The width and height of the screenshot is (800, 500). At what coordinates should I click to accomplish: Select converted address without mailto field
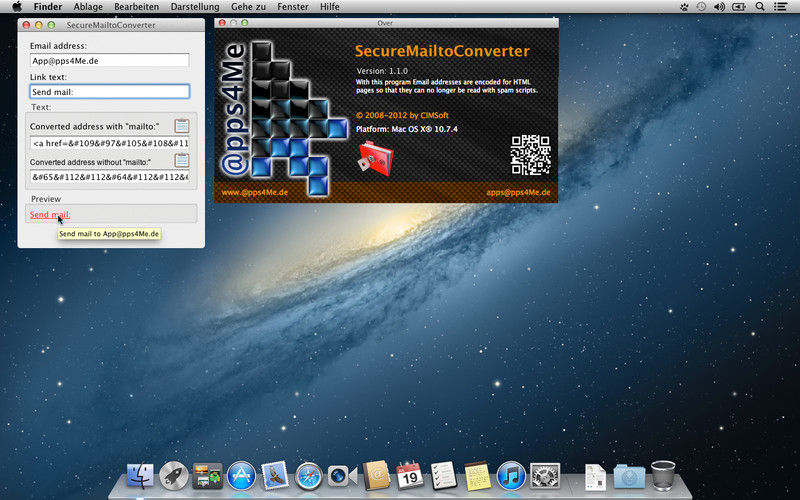pos(109,177)
